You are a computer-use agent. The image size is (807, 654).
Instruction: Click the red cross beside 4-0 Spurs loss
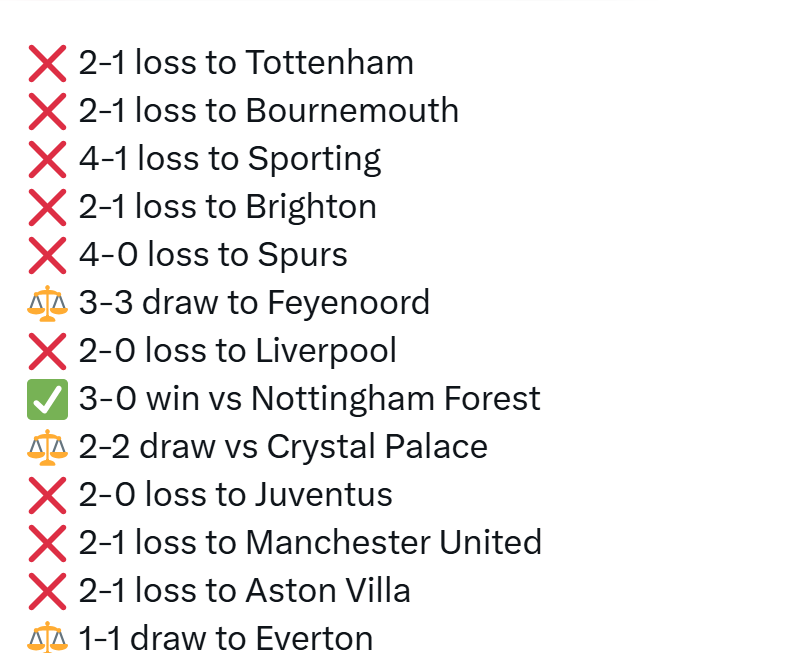[x=46, y=255]
